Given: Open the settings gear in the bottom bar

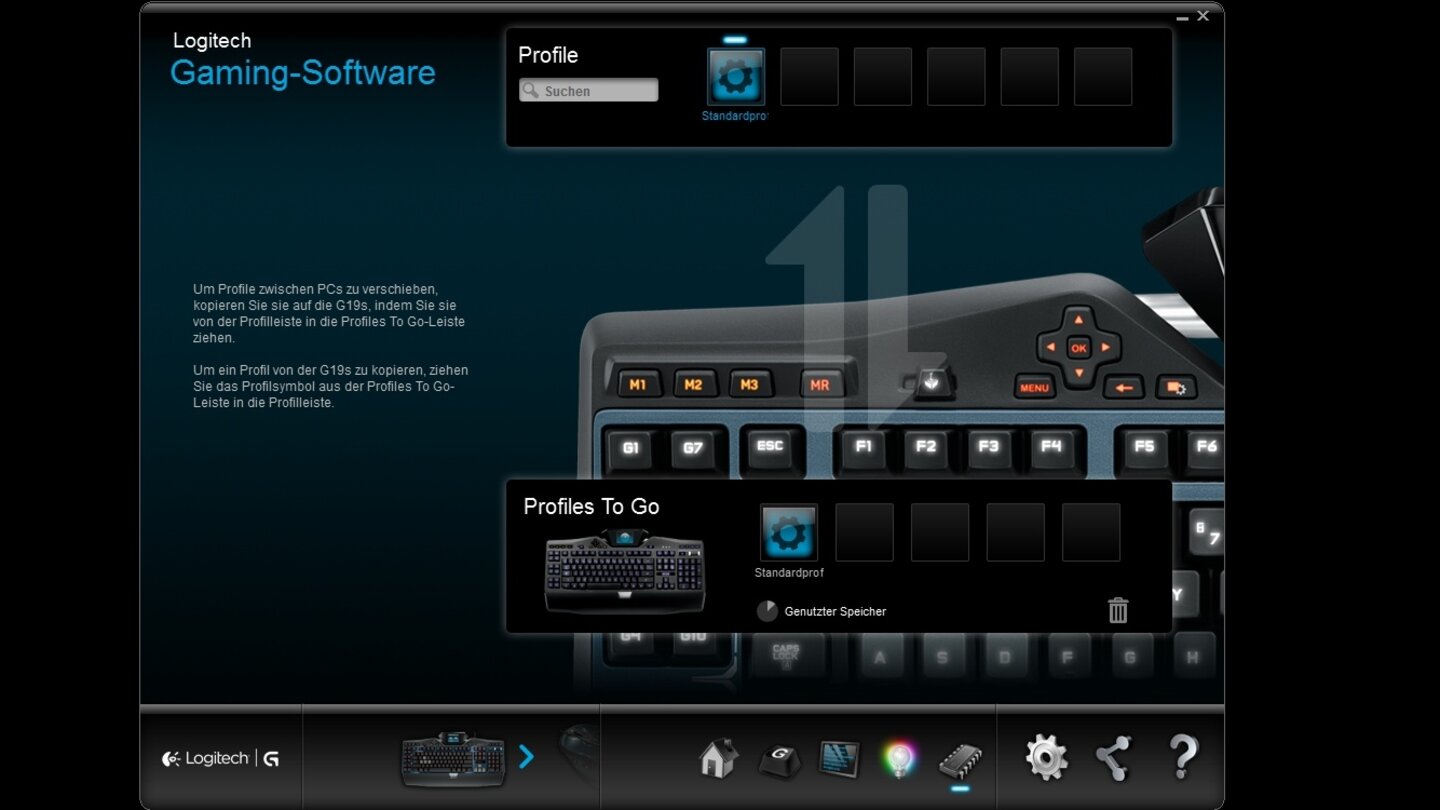Looking at the screenshot, I should (x=1046, y=757).
